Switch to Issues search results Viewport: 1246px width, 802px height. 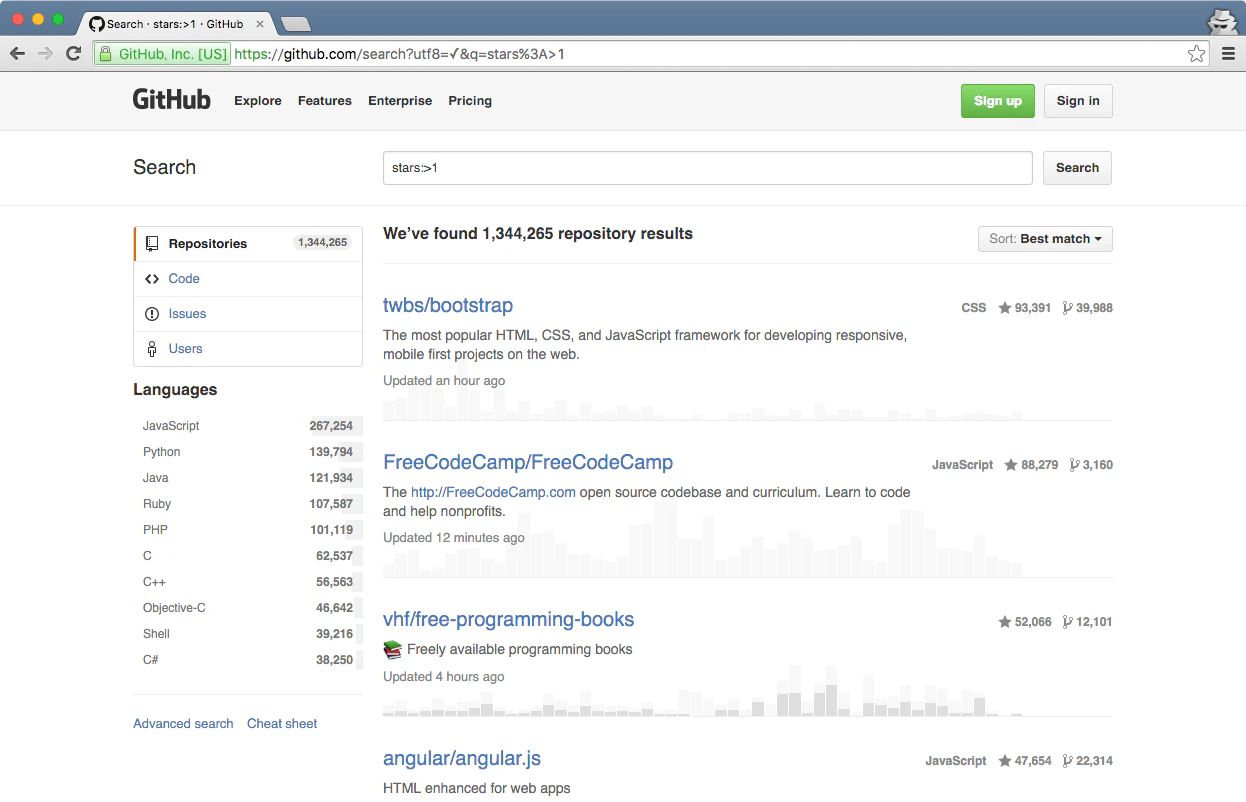click(248, 314)
